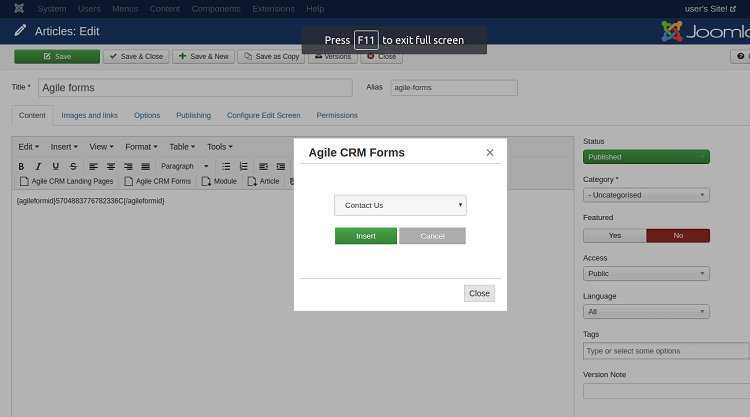Click the Agile CRM Forms editor button
This screenshot has height=417, width=750.
pos(158,181)
